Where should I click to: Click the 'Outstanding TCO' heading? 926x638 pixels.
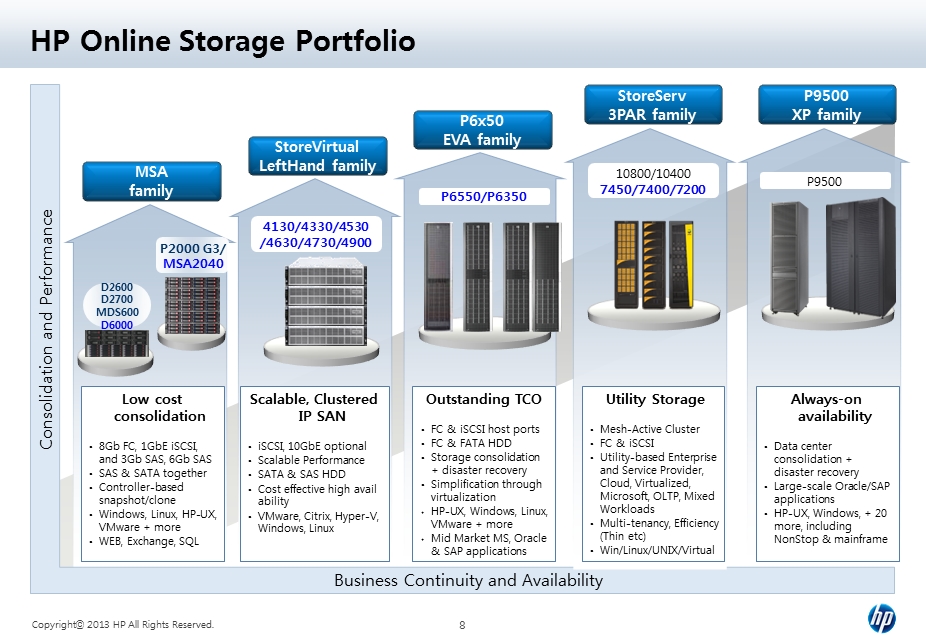coord(484,399)
